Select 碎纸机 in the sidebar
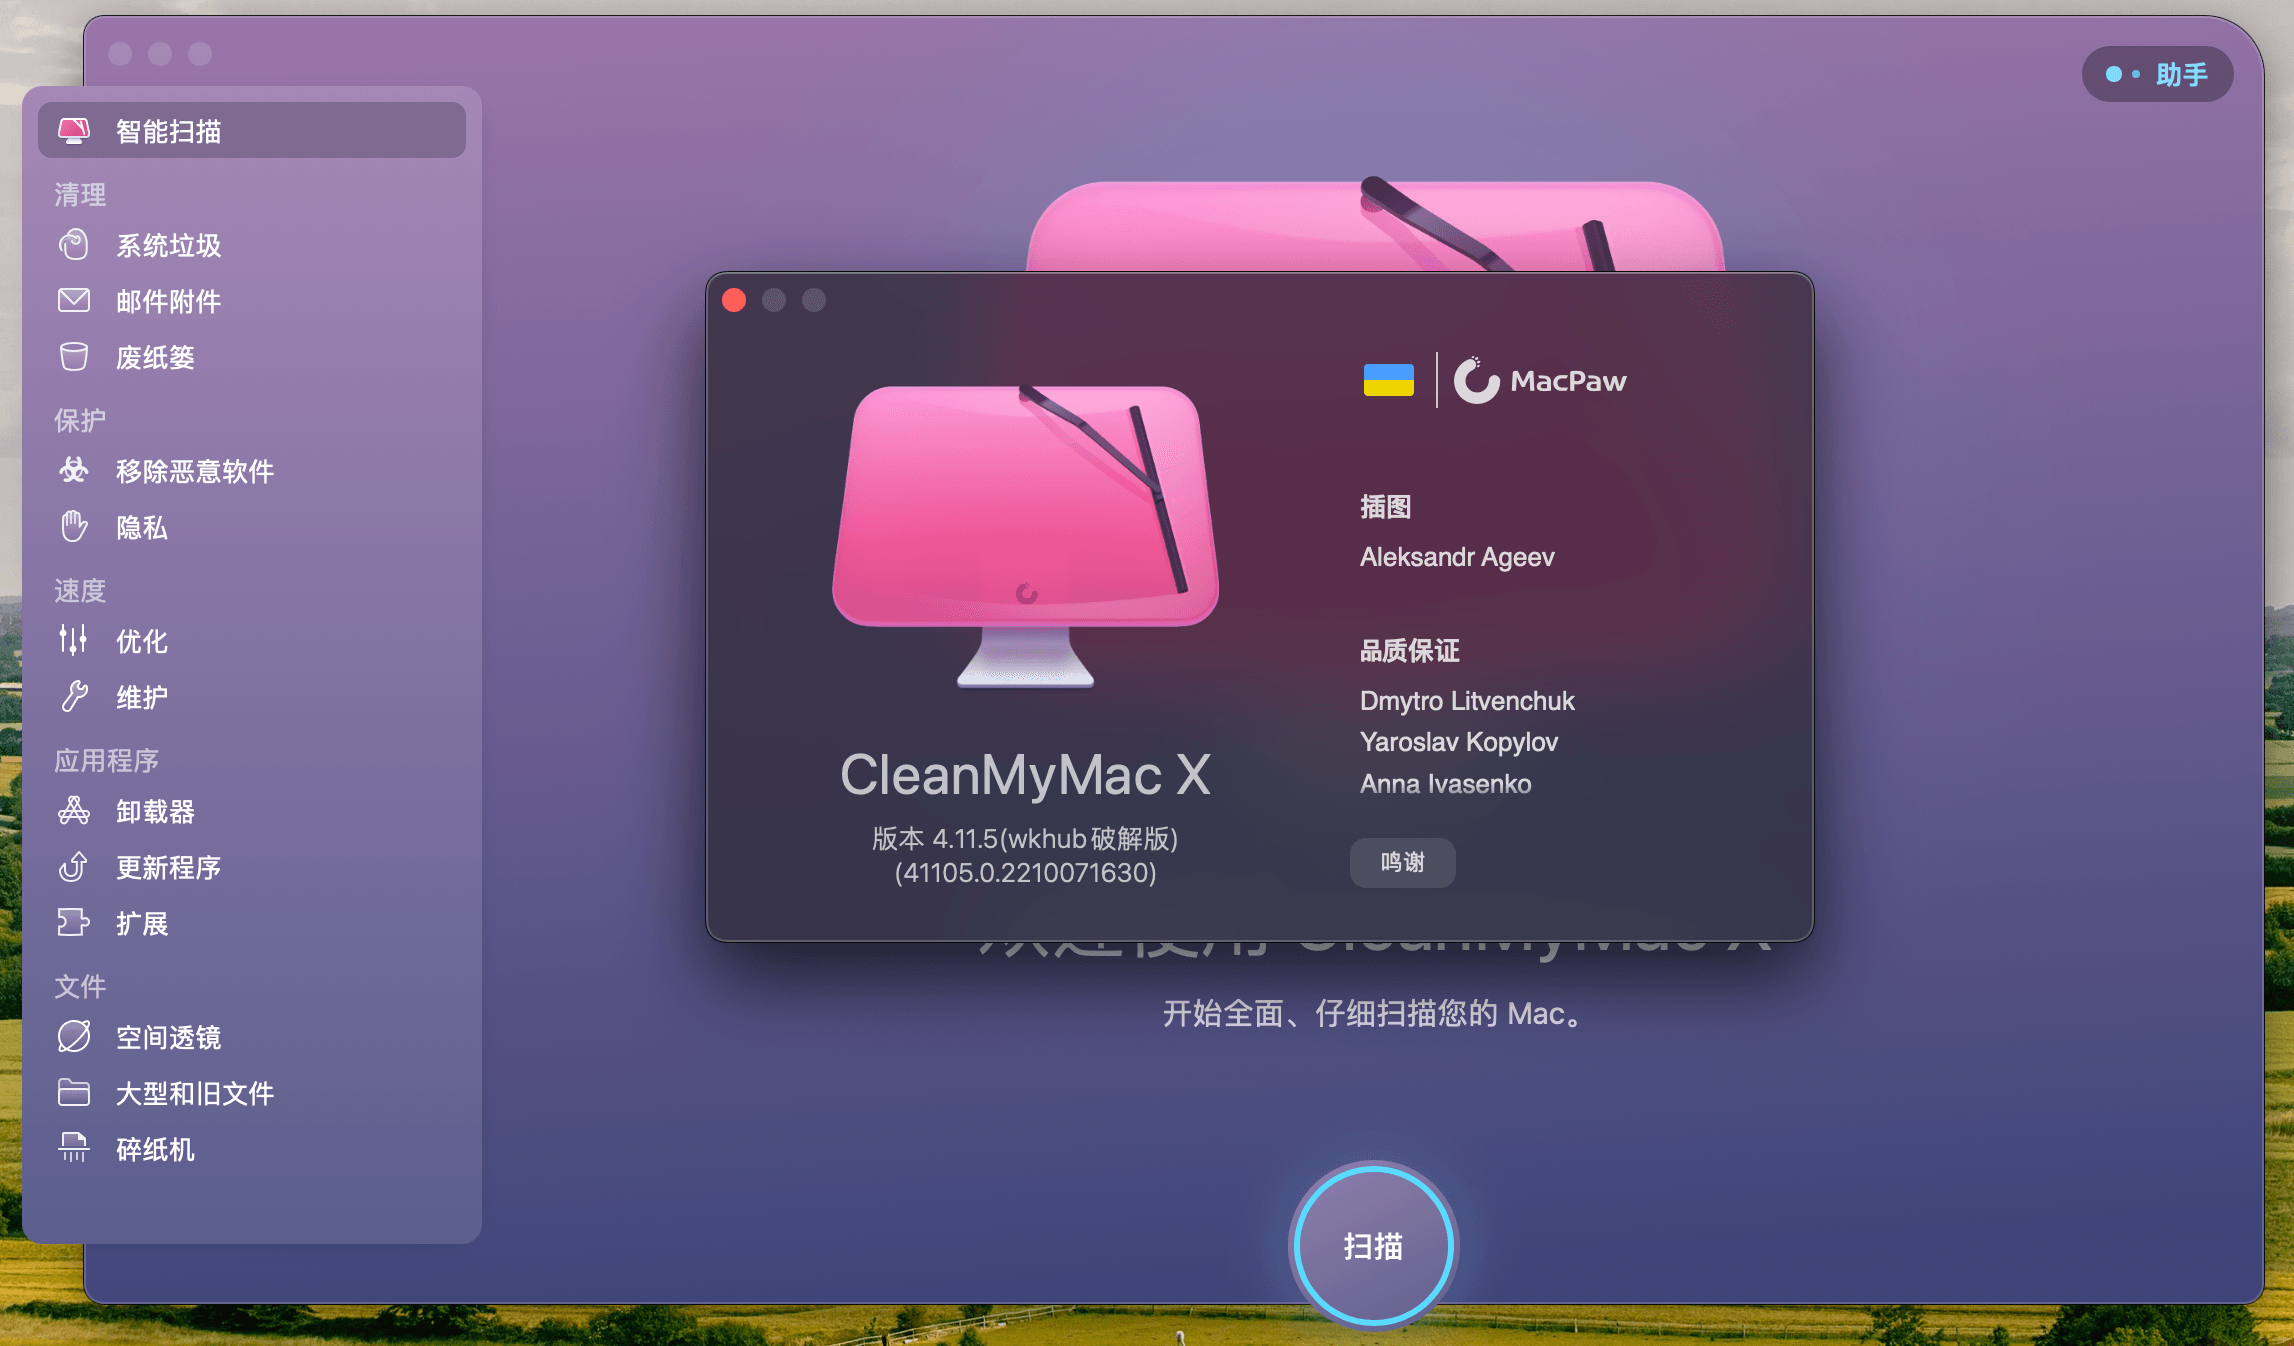Screen dimensions: 2294x1346 tap(252, 1149)
